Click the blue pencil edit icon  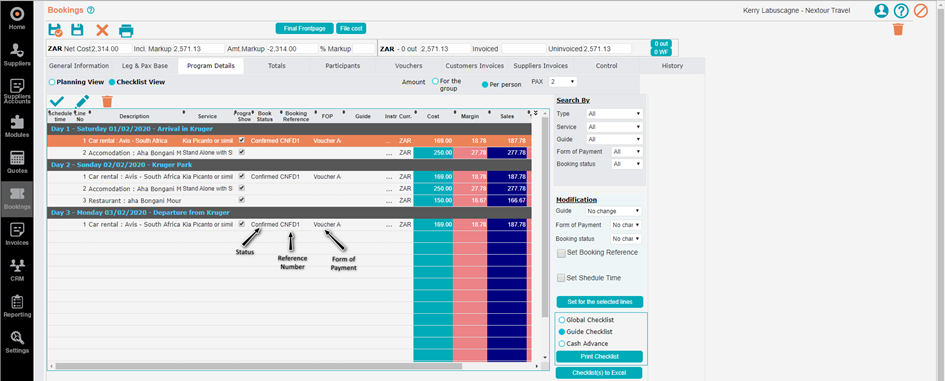pyautogui.click(x=82, y=101)
